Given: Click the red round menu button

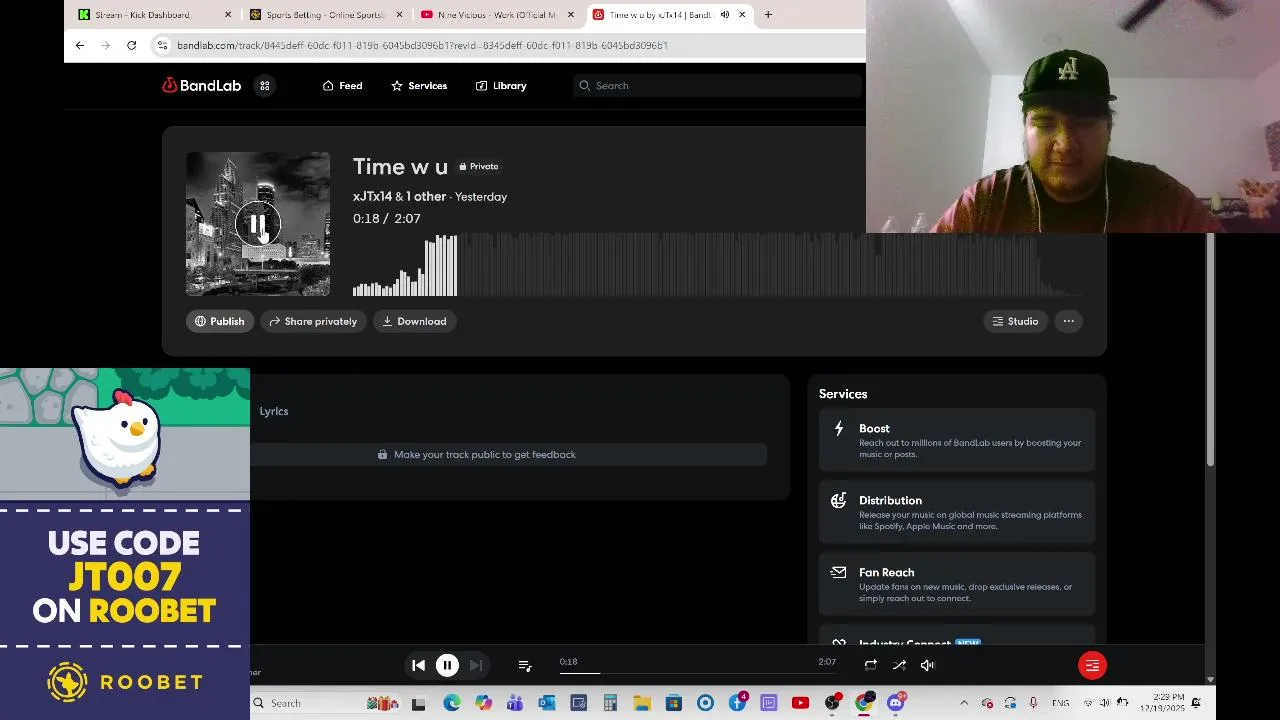Looking at the screenshot, I should [x=1092, y=665].
